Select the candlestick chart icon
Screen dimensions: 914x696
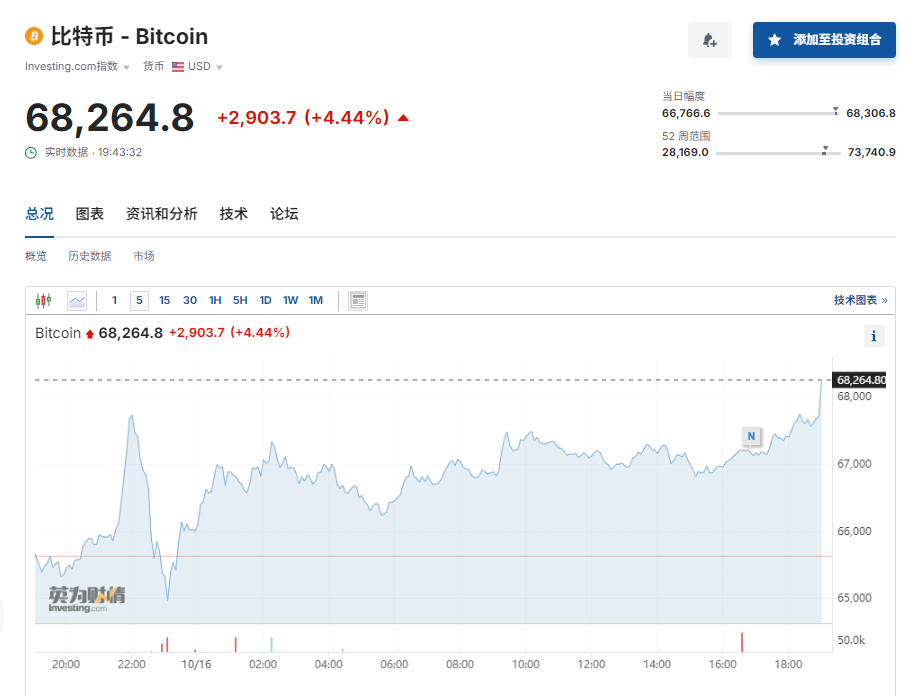[x=41, y=300]
